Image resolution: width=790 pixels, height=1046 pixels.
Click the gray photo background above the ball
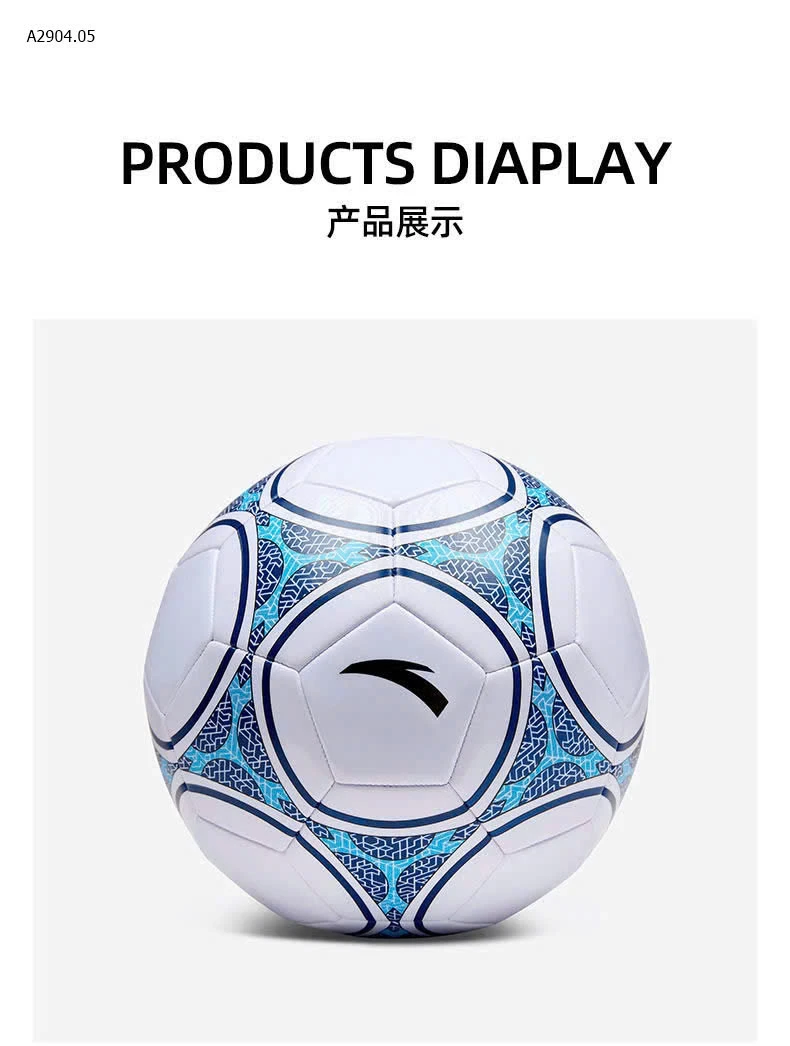coord(395,377)
